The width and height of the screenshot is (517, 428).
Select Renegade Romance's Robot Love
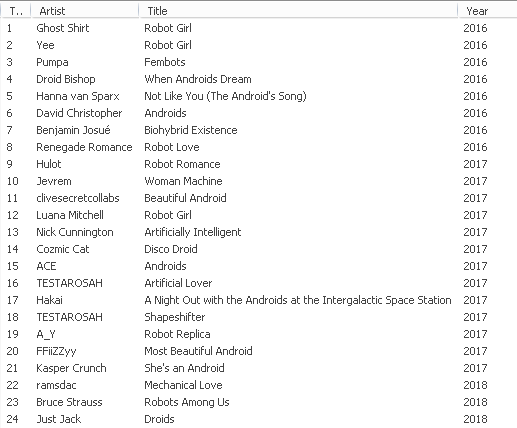click(258, 147)
